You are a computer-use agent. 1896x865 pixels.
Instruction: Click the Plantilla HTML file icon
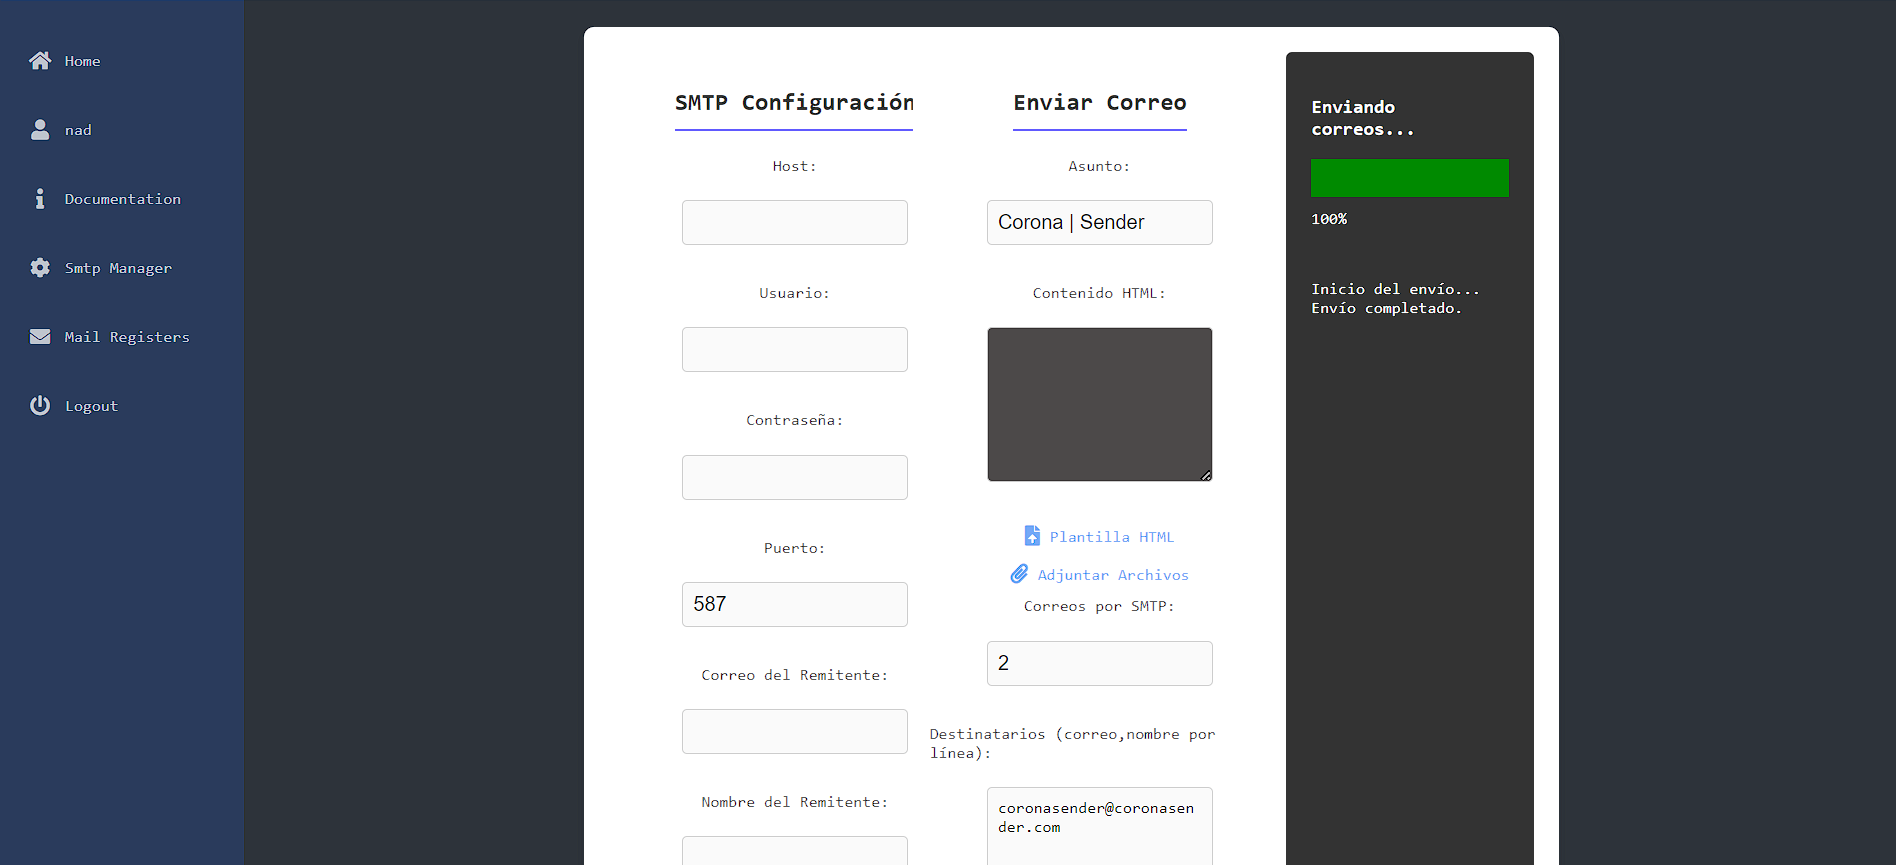pos(1032,536)
